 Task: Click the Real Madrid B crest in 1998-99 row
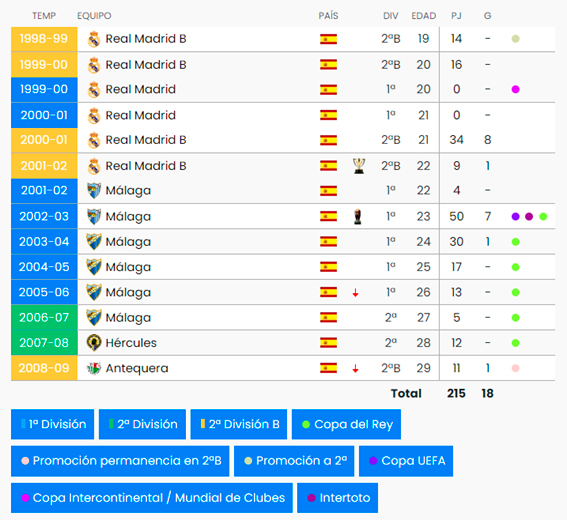coord(94,39)
